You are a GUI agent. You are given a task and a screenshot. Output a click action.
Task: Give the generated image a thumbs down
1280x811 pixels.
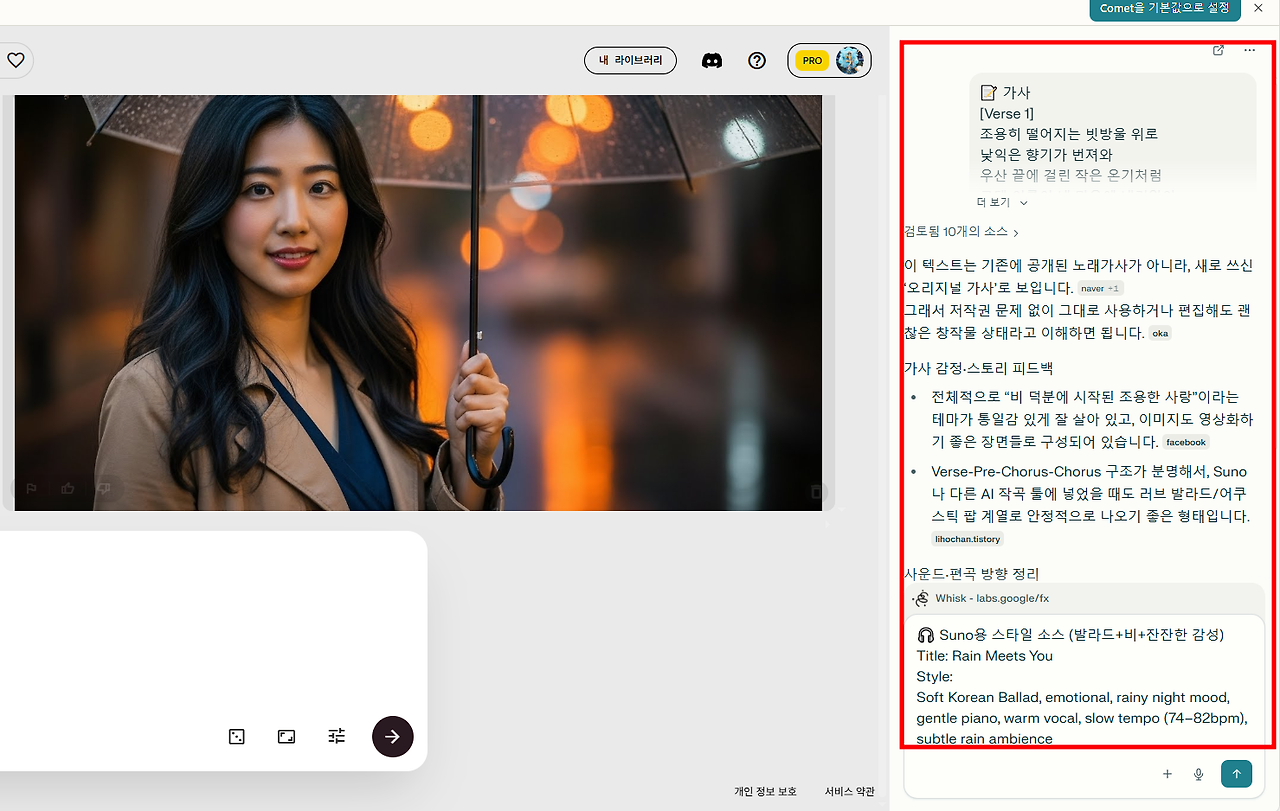click(104, 489)
